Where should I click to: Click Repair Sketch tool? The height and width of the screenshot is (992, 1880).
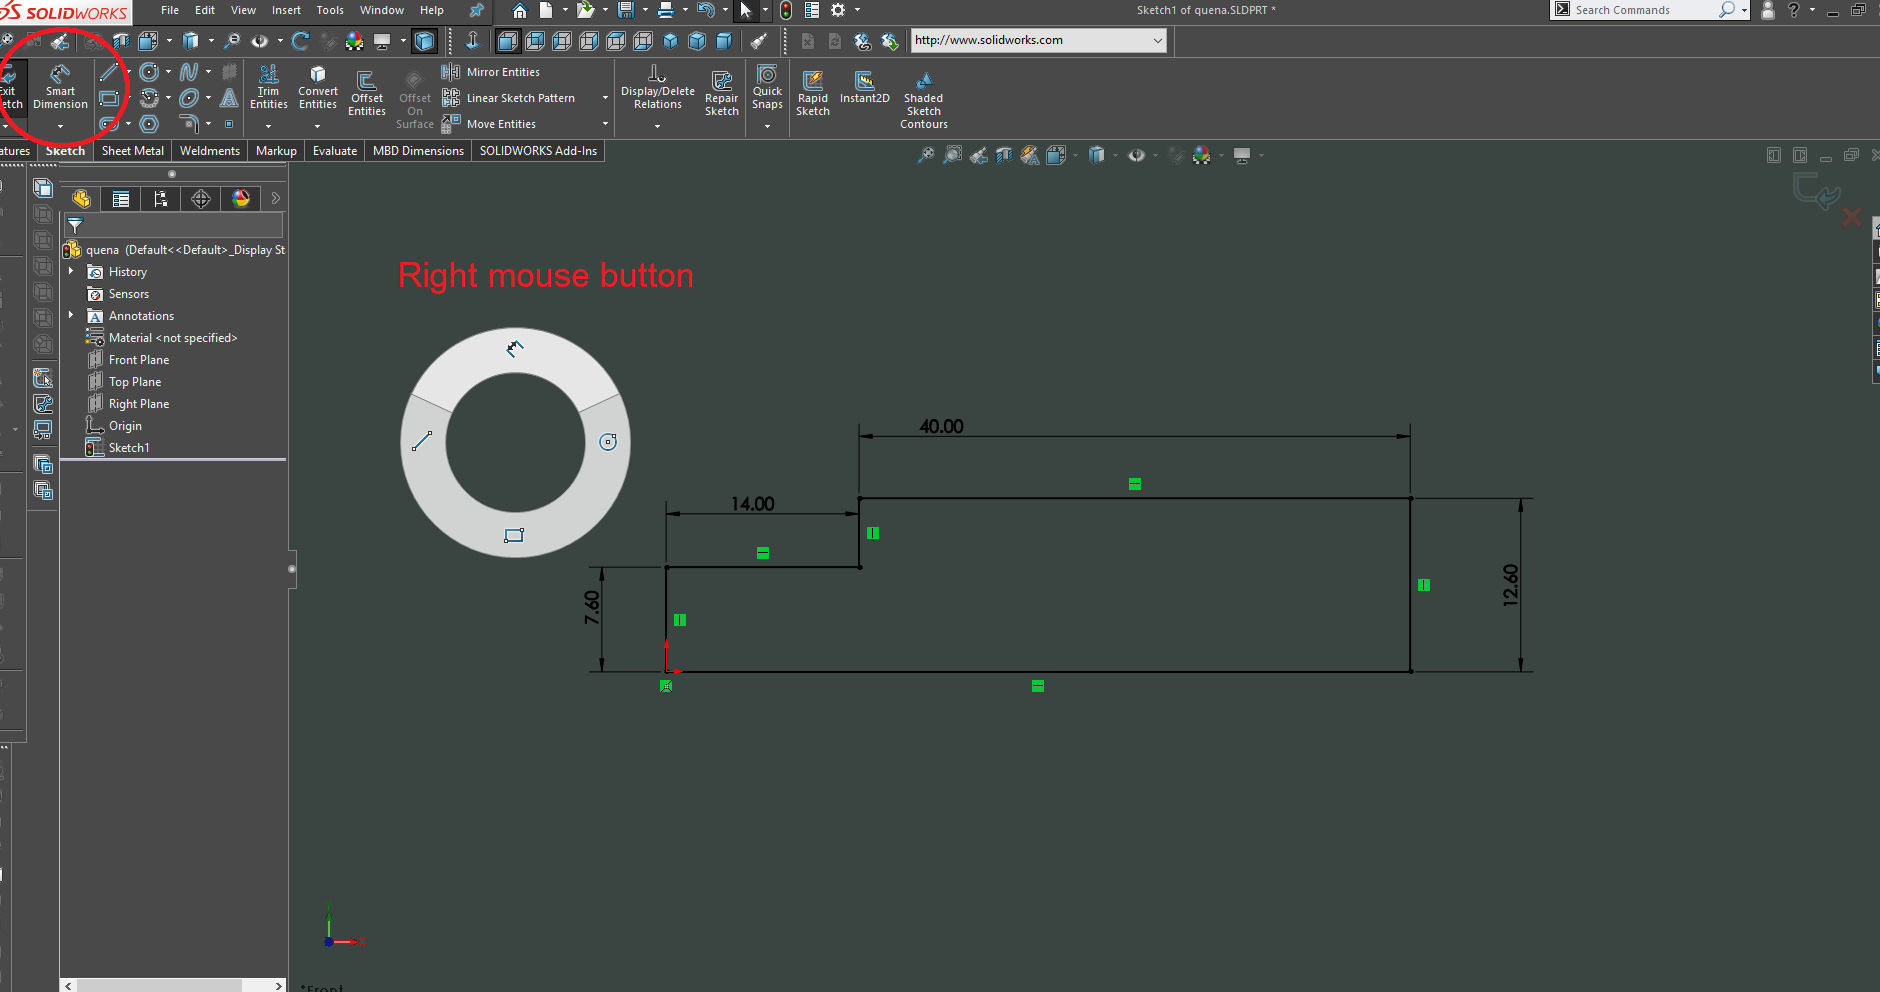click(721, 93)
